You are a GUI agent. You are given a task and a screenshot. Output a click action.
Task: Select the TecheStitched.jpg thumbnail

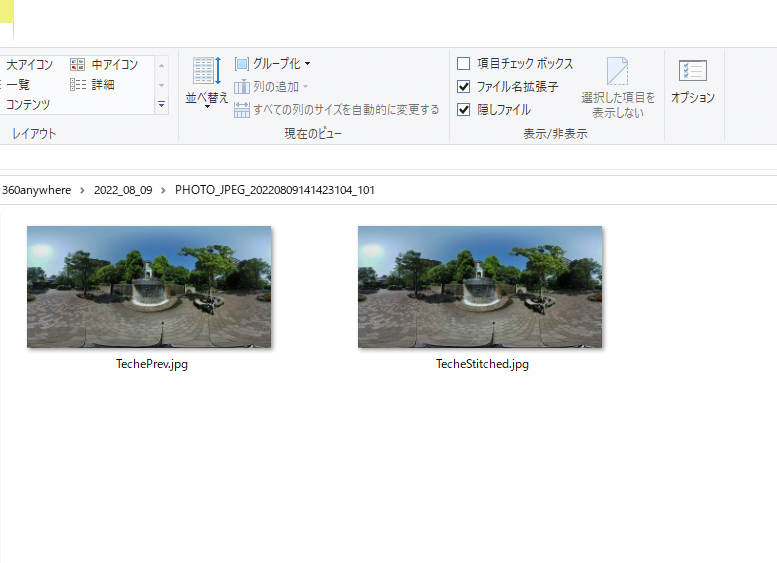pyautogui.click(x=480, y=287)
